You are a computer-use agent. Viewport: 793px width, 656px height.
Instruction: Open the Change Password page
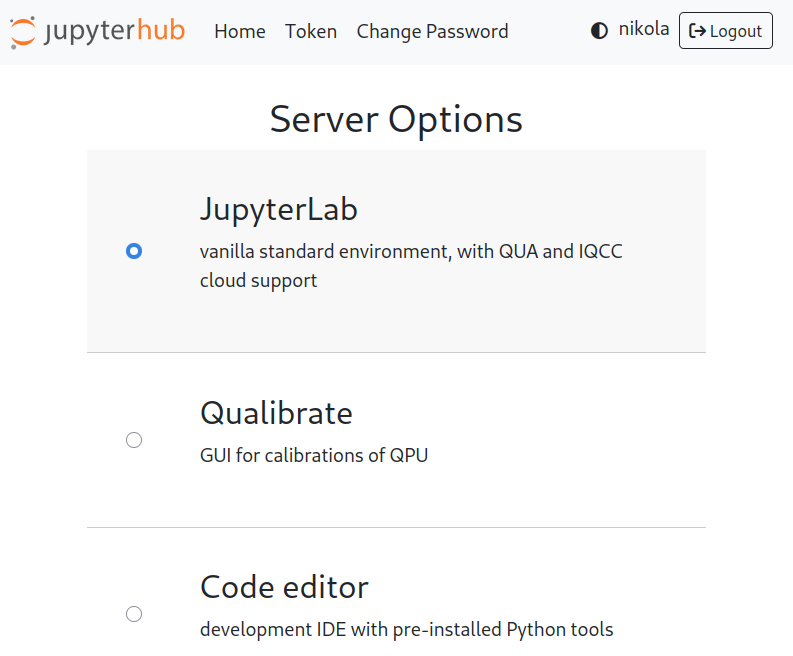point(432,32)
